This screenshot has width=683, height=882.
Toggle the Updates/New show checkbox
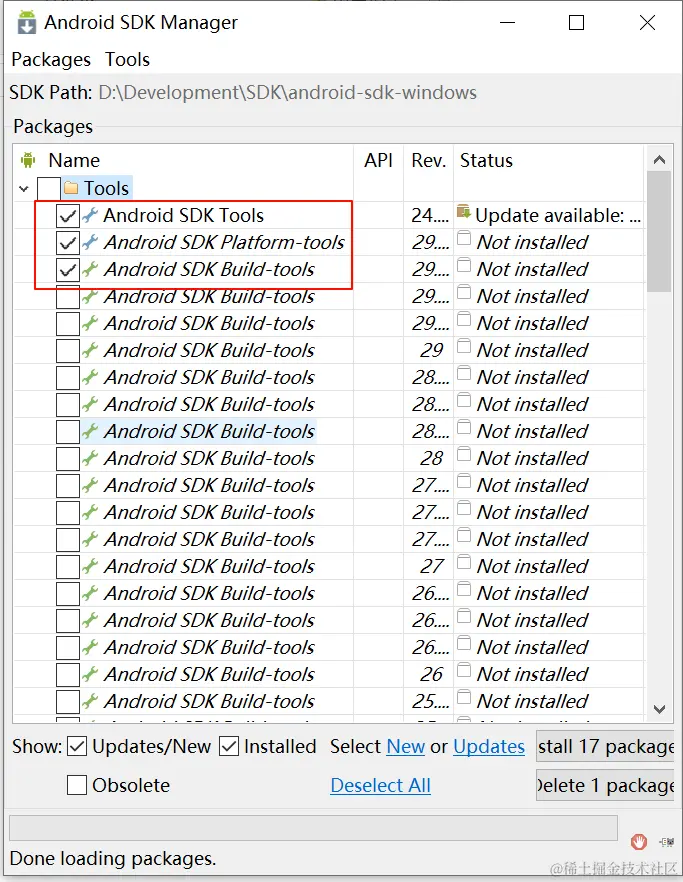click(77, 746)
